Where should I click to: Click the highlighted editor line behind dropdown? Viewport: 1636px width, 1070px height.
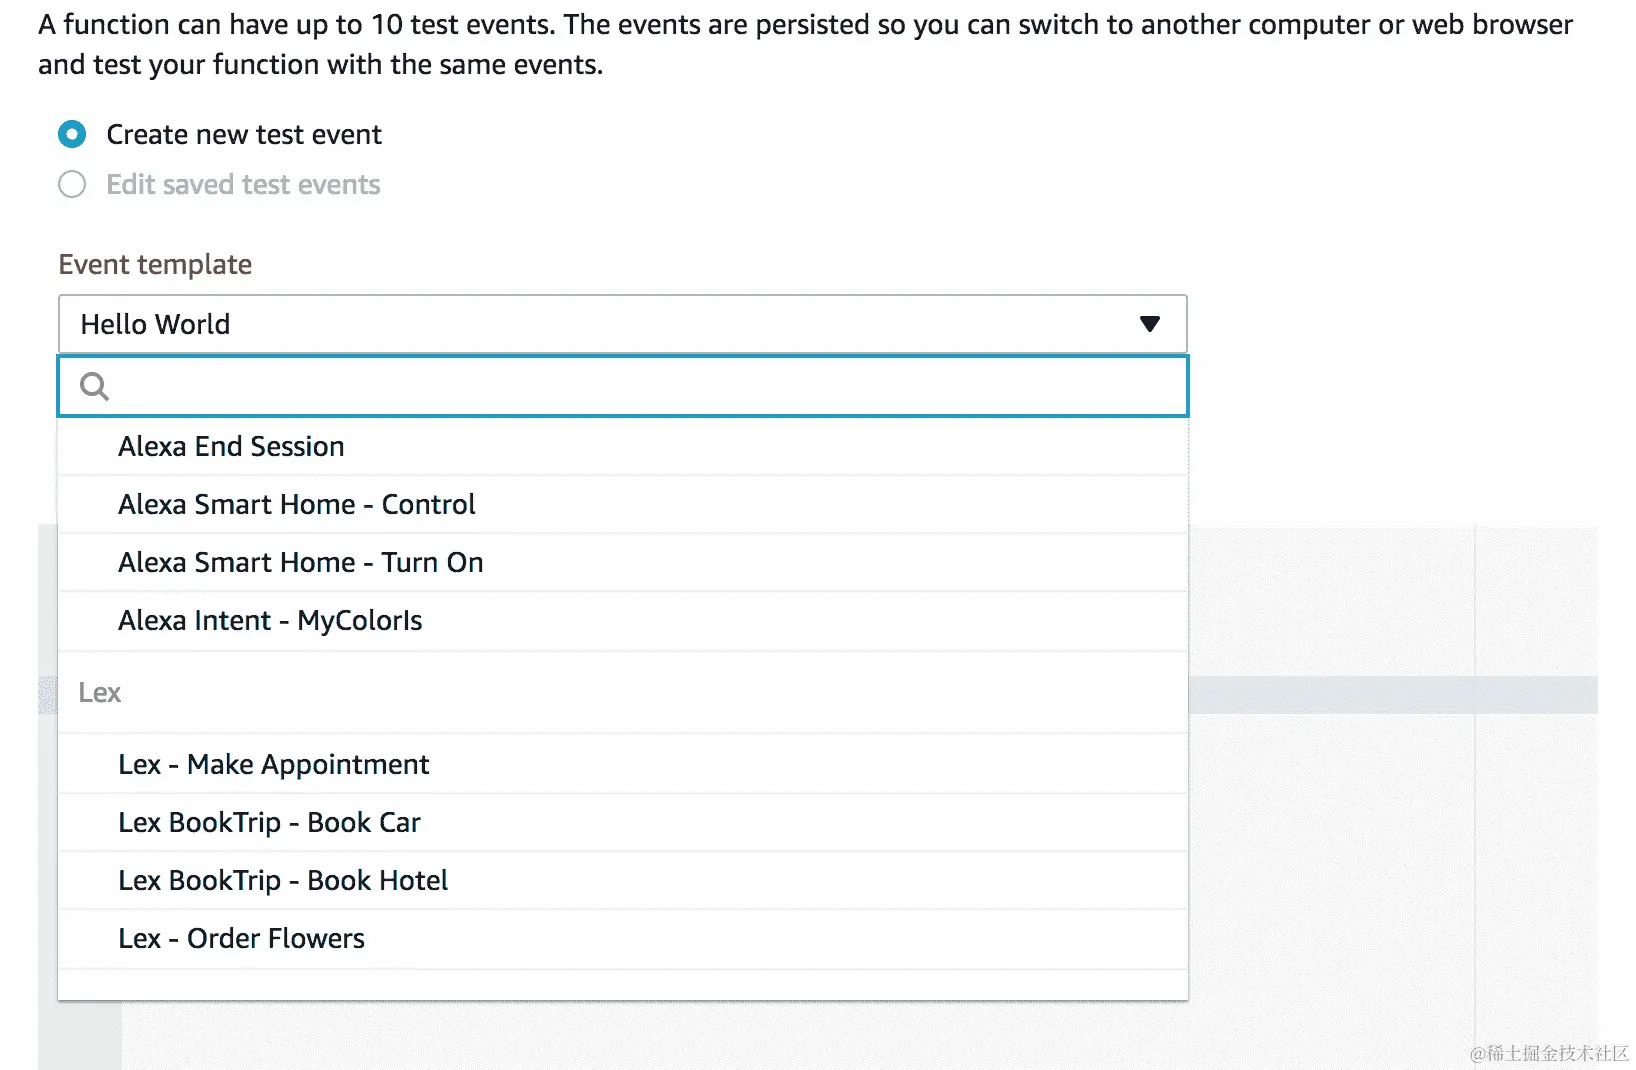(1390, 694)
